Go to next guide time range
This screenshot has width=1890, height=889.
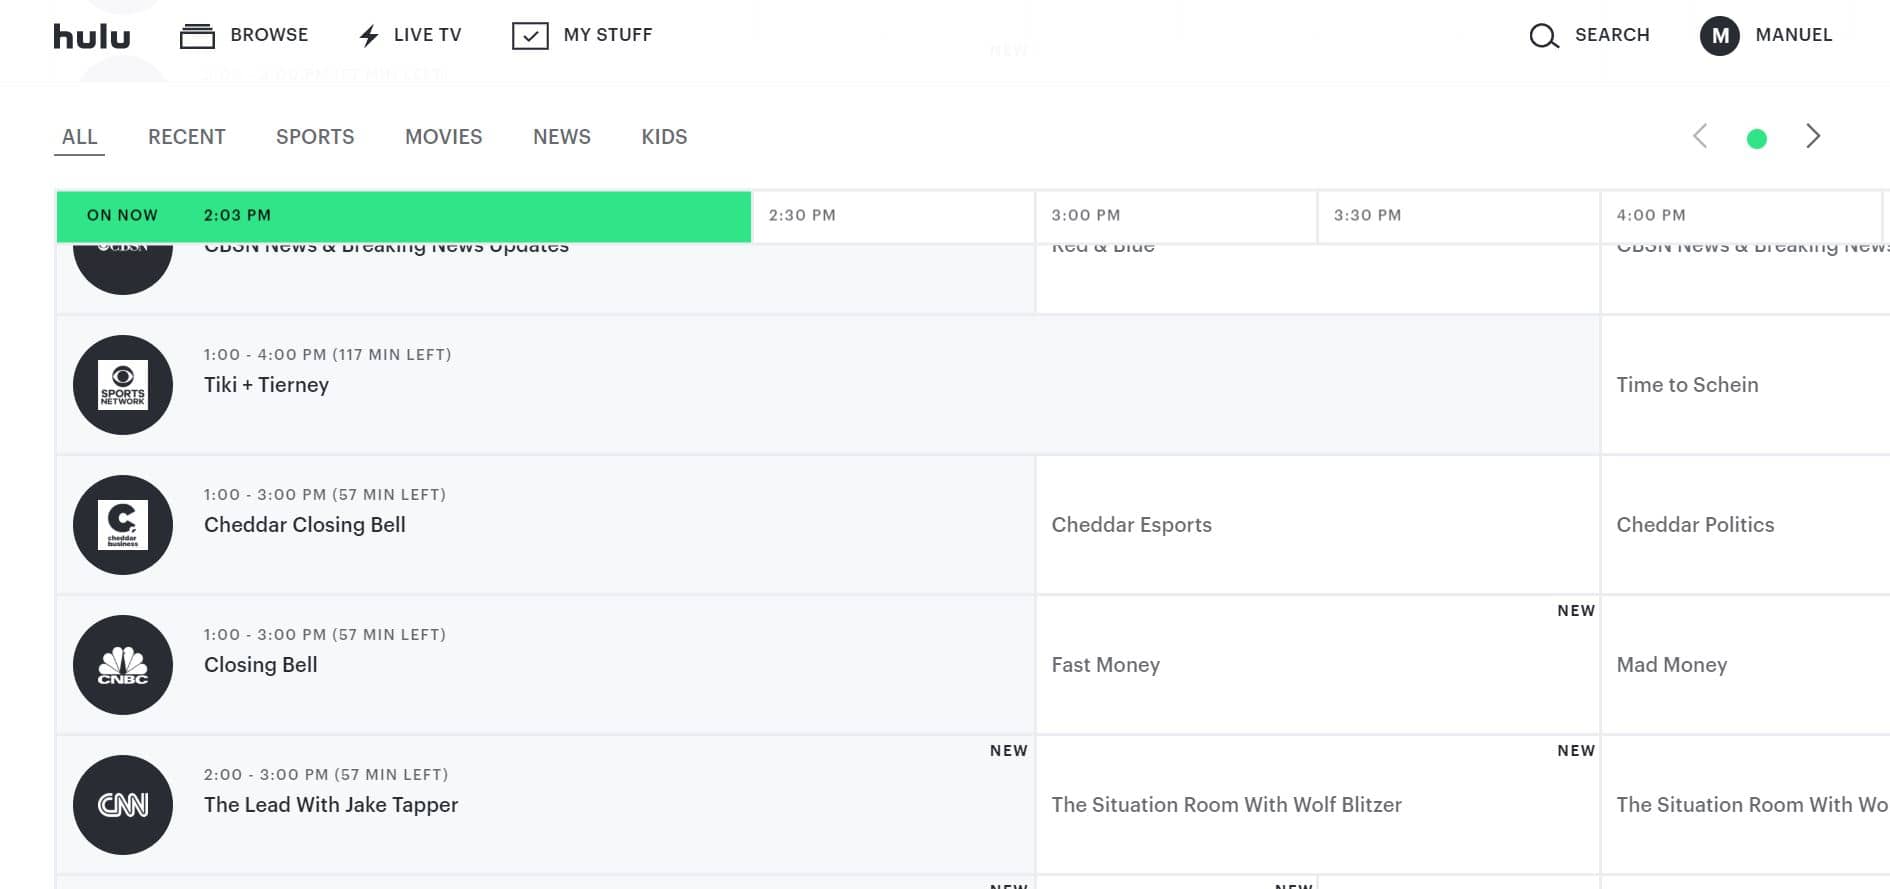click(x=1813, y=136)
